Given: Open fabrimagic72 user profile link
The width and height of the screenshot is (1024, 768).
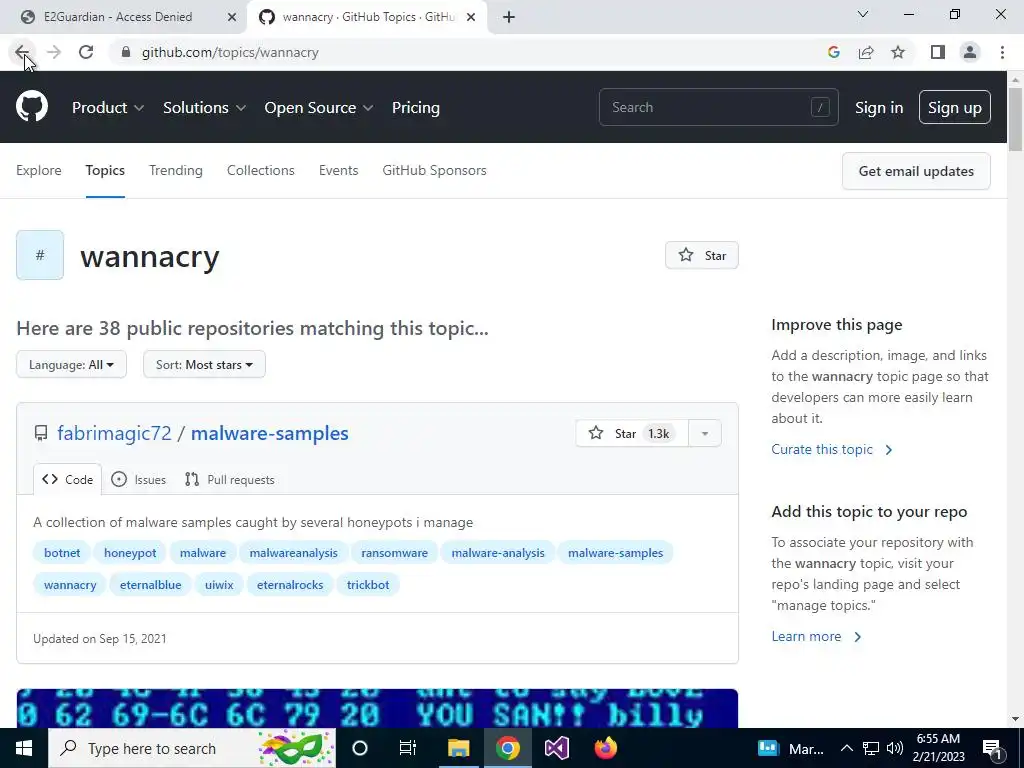Looking at the screenshot, I should tap(114, 433).
